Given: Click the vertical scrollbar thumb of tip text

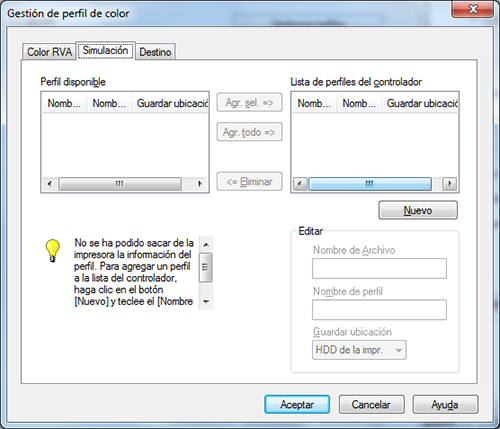Looking at the screenshot, I should click(x=206, y=268).
